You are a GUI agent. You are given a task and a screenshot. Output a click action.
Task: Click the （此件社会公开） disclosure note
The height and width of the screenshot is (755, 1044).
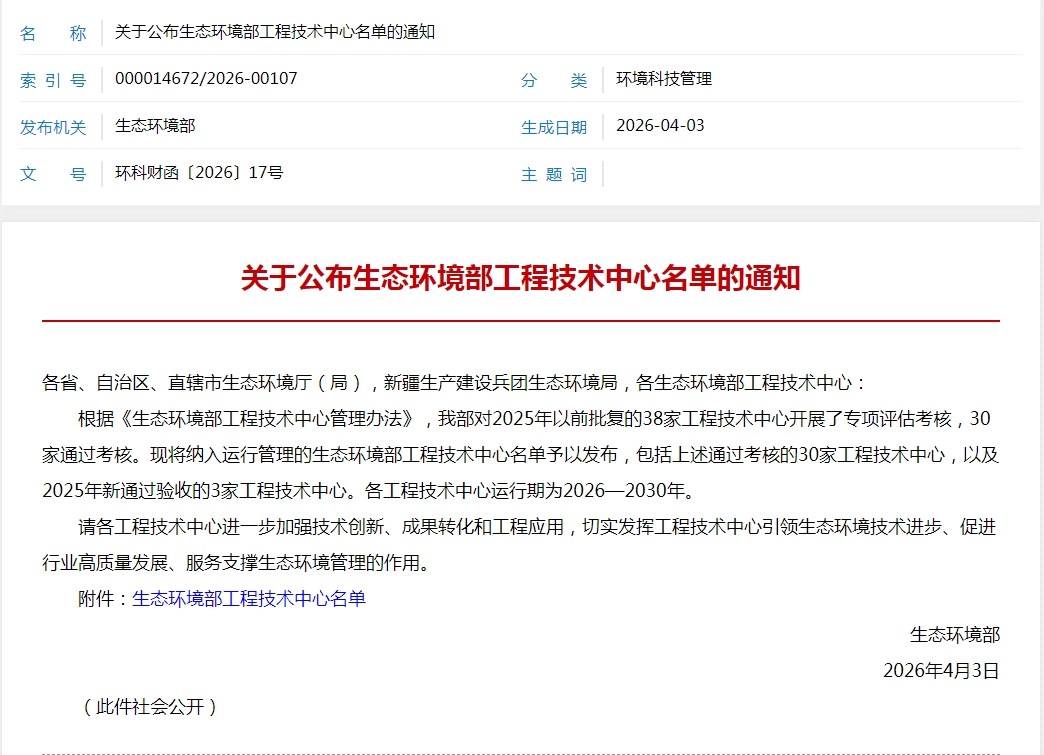149,706
